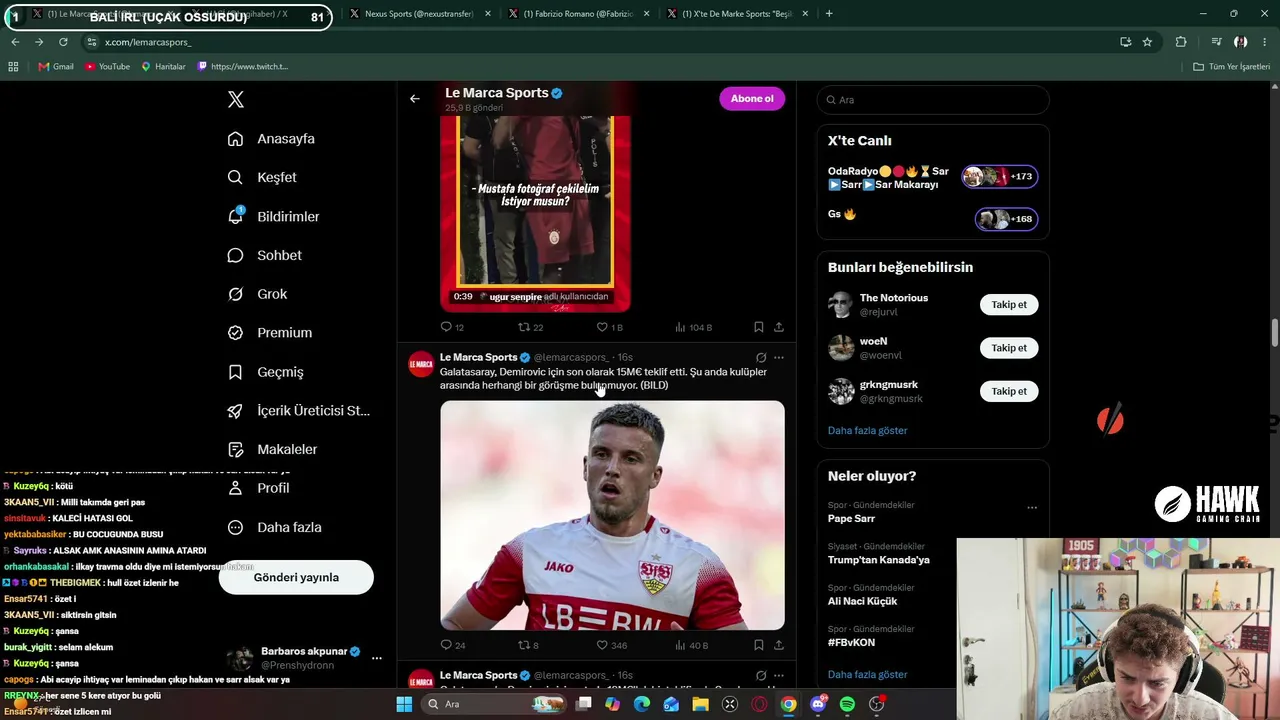Screen dimensions: 1280x720
Task: Go back with the profile header arrow
Action: (x=415, y=99)
